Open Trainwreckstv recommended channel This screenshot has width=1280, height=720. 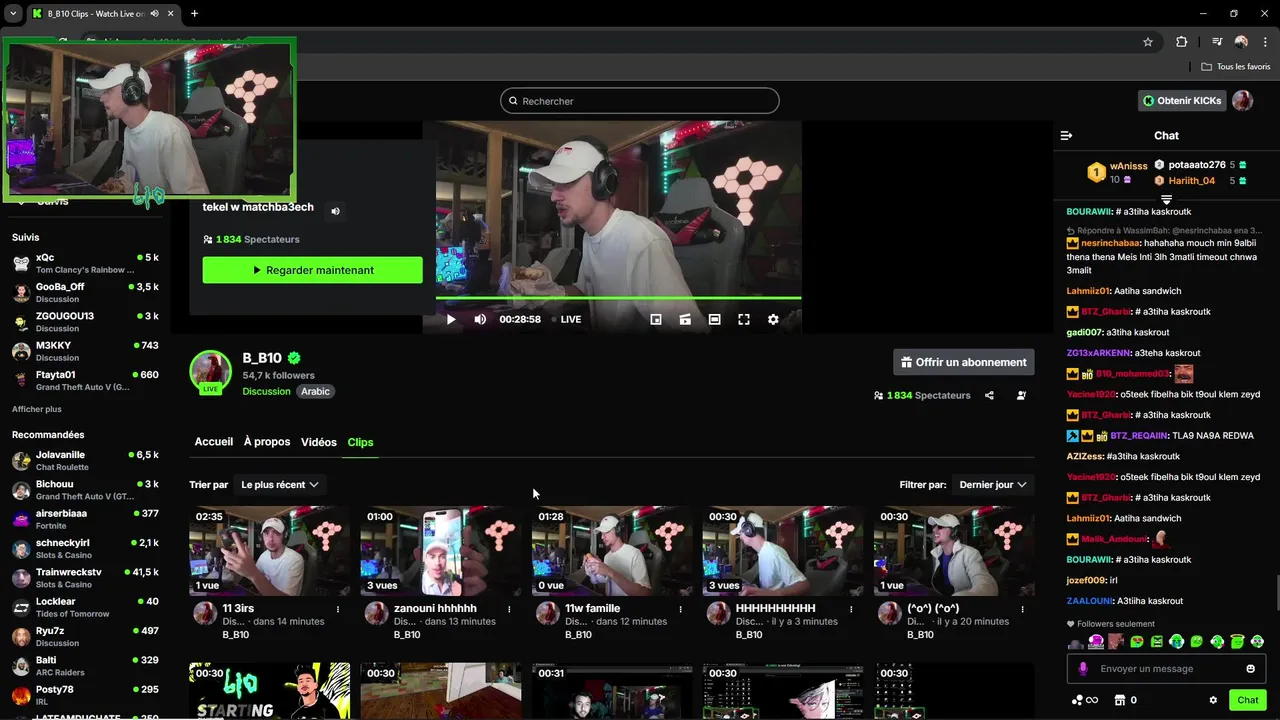click(x=85, y=578)
